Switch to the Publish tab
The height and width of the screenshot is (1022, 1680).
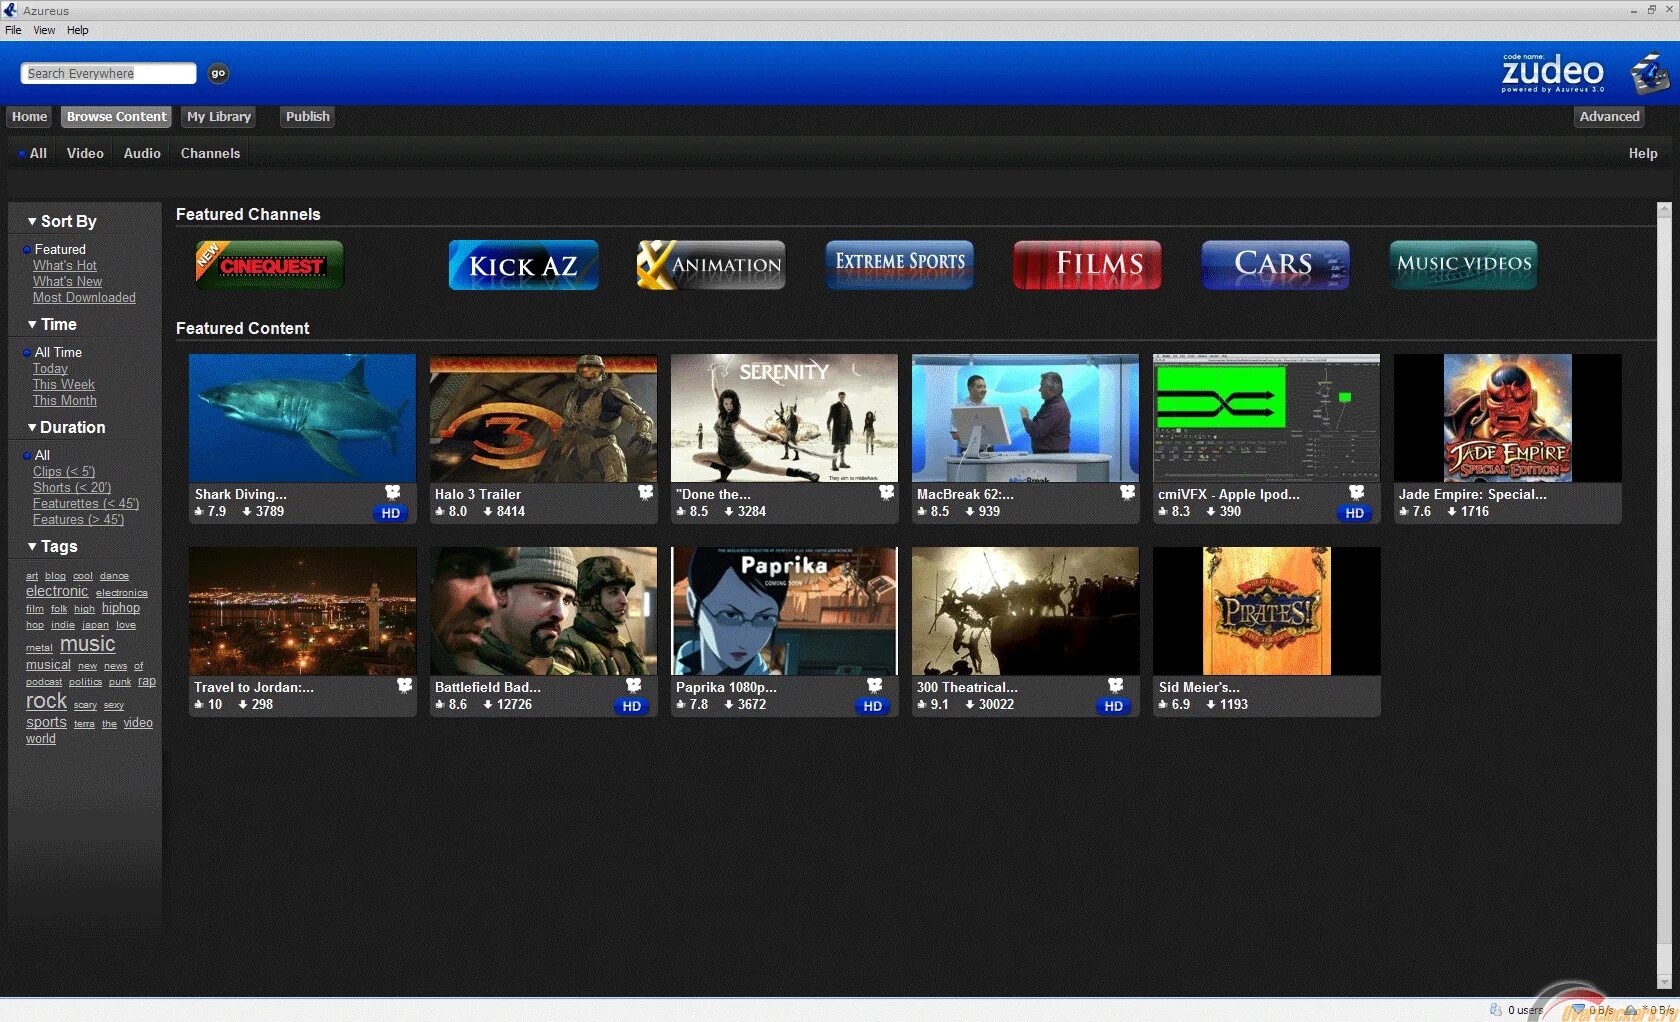307,116
